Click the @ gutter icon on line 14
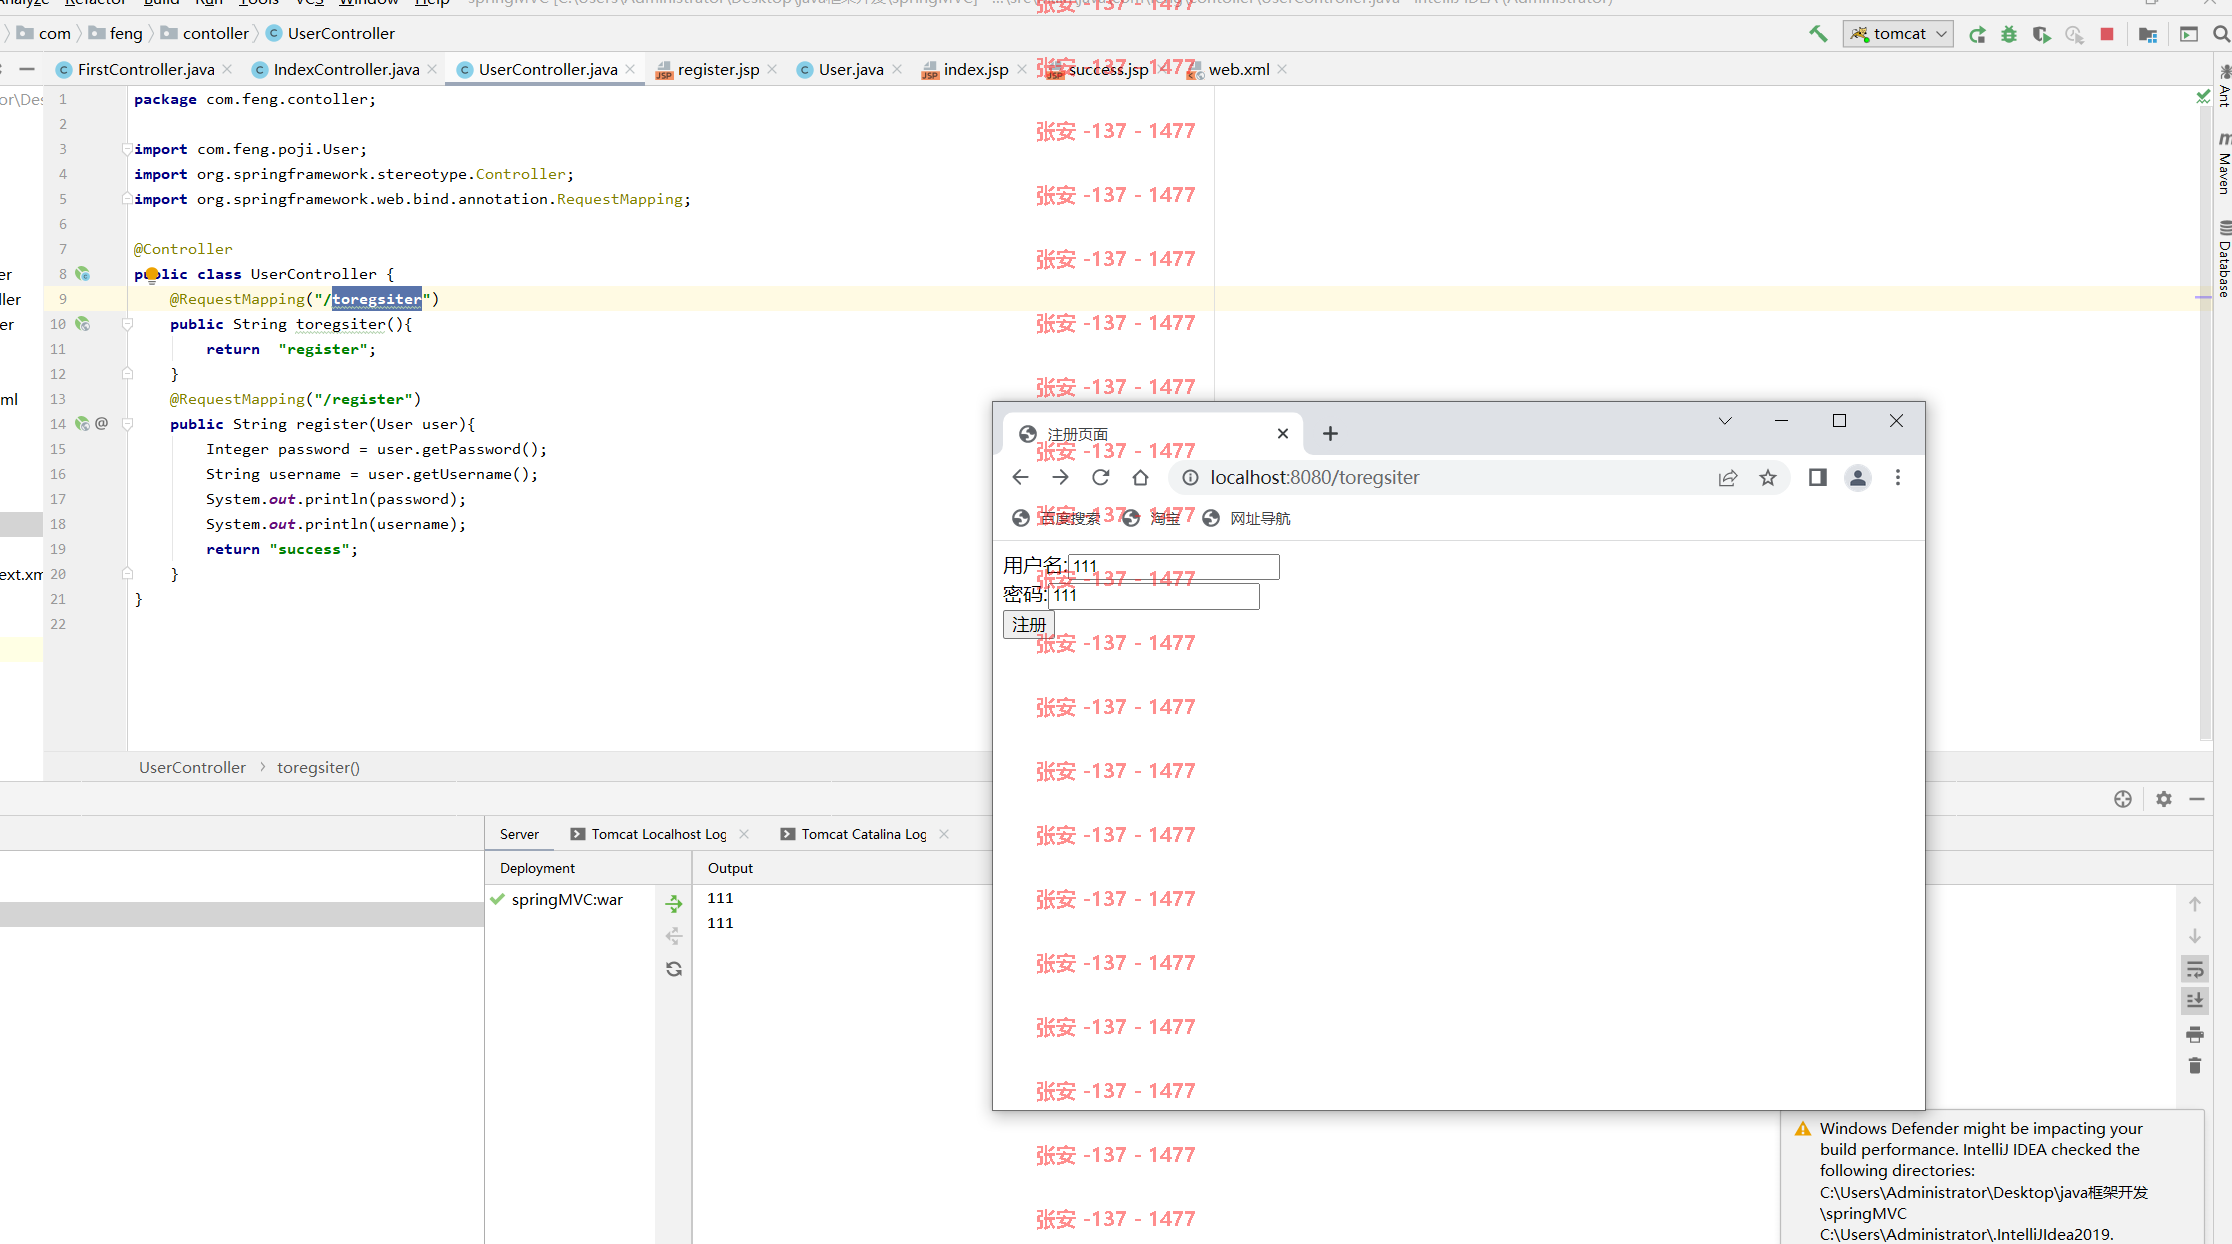 point(102,423)
